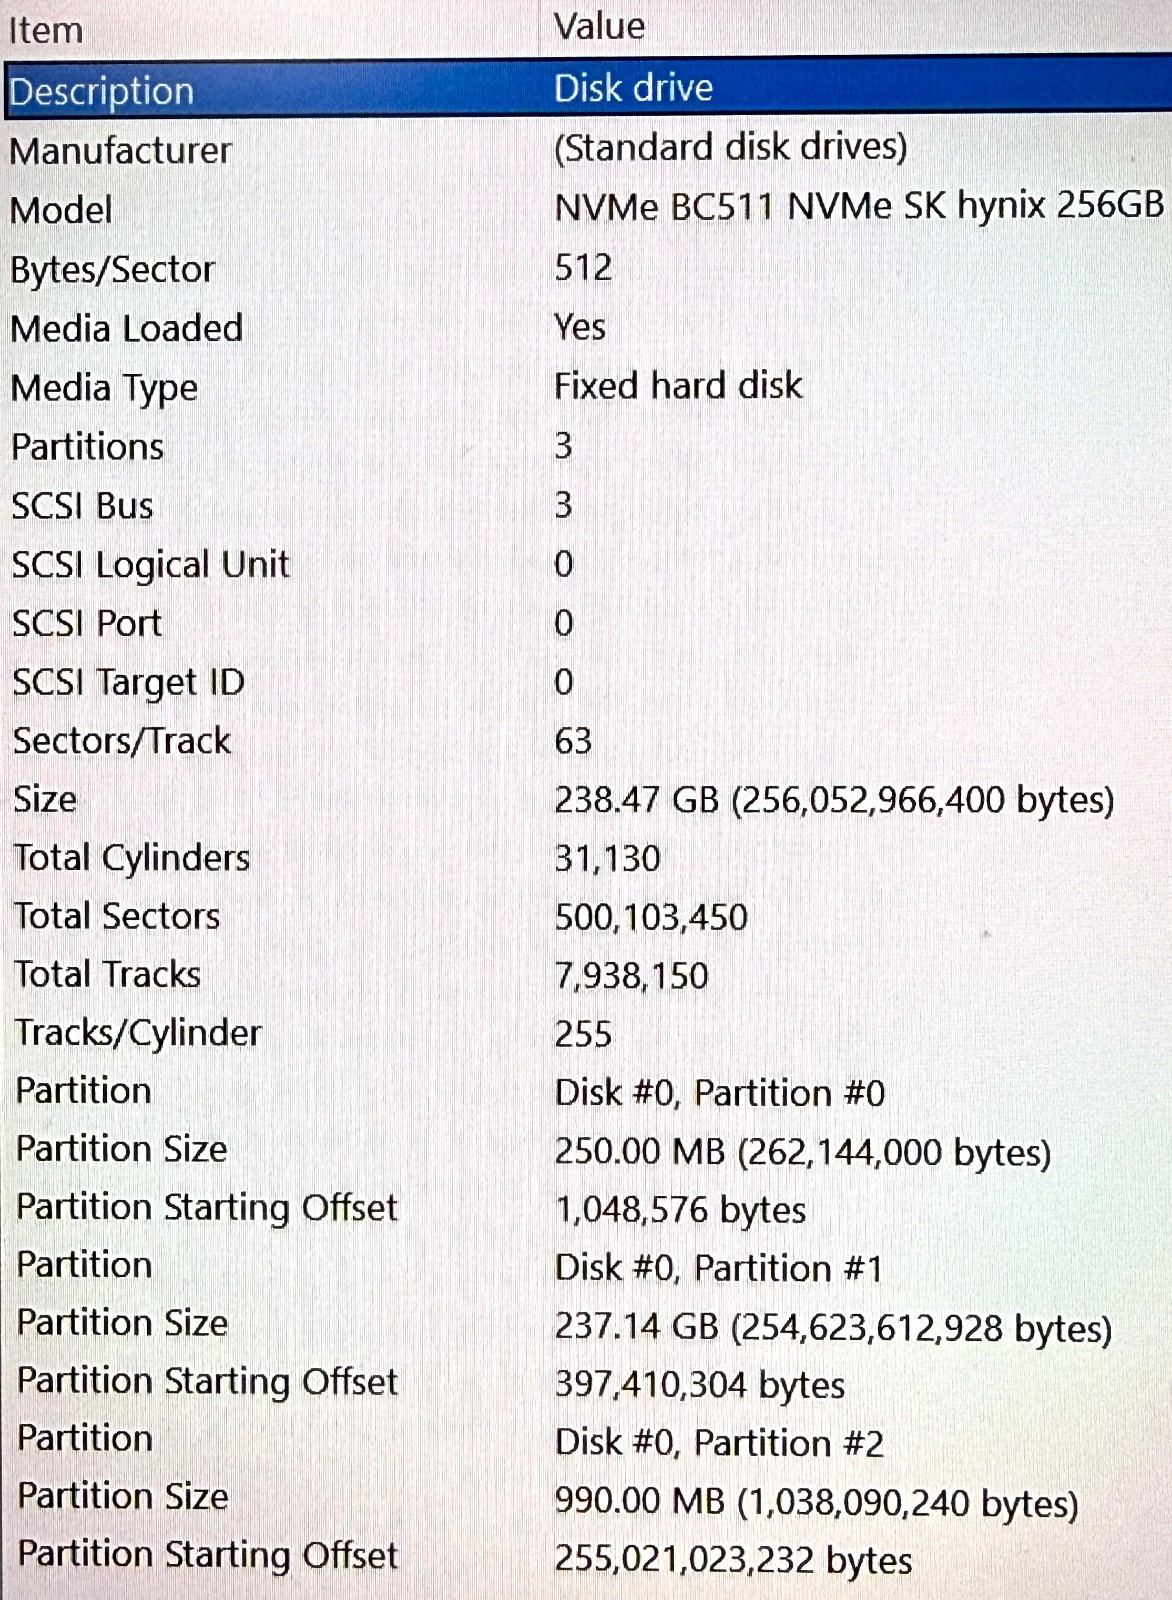The width and height of the screenshot is (1172, 1600).
Task: Select the Tracks/Cylinder row
Action: coord(586,1033)
